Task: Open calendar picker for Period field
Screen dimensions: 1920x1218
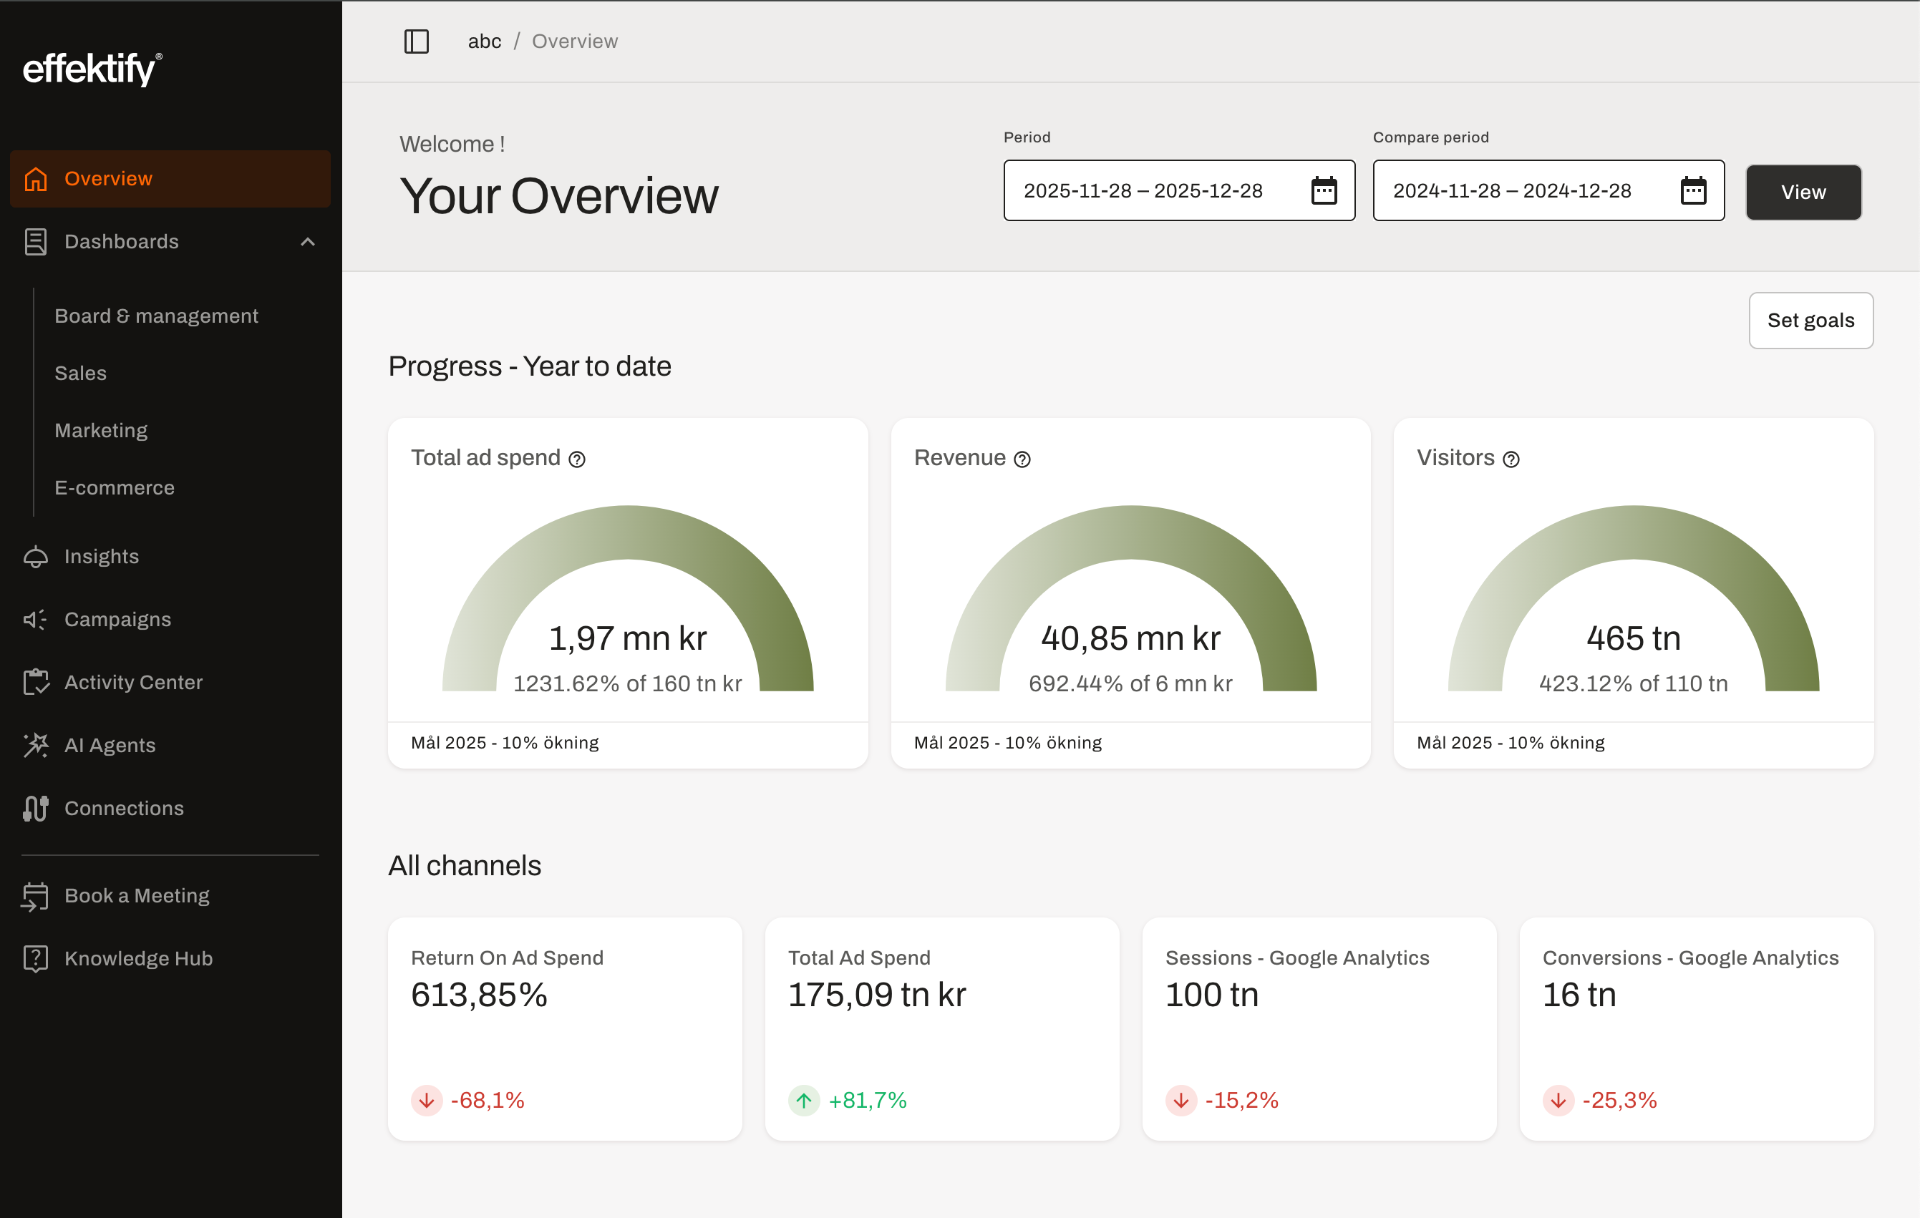Action: (x=1323, y=190)
